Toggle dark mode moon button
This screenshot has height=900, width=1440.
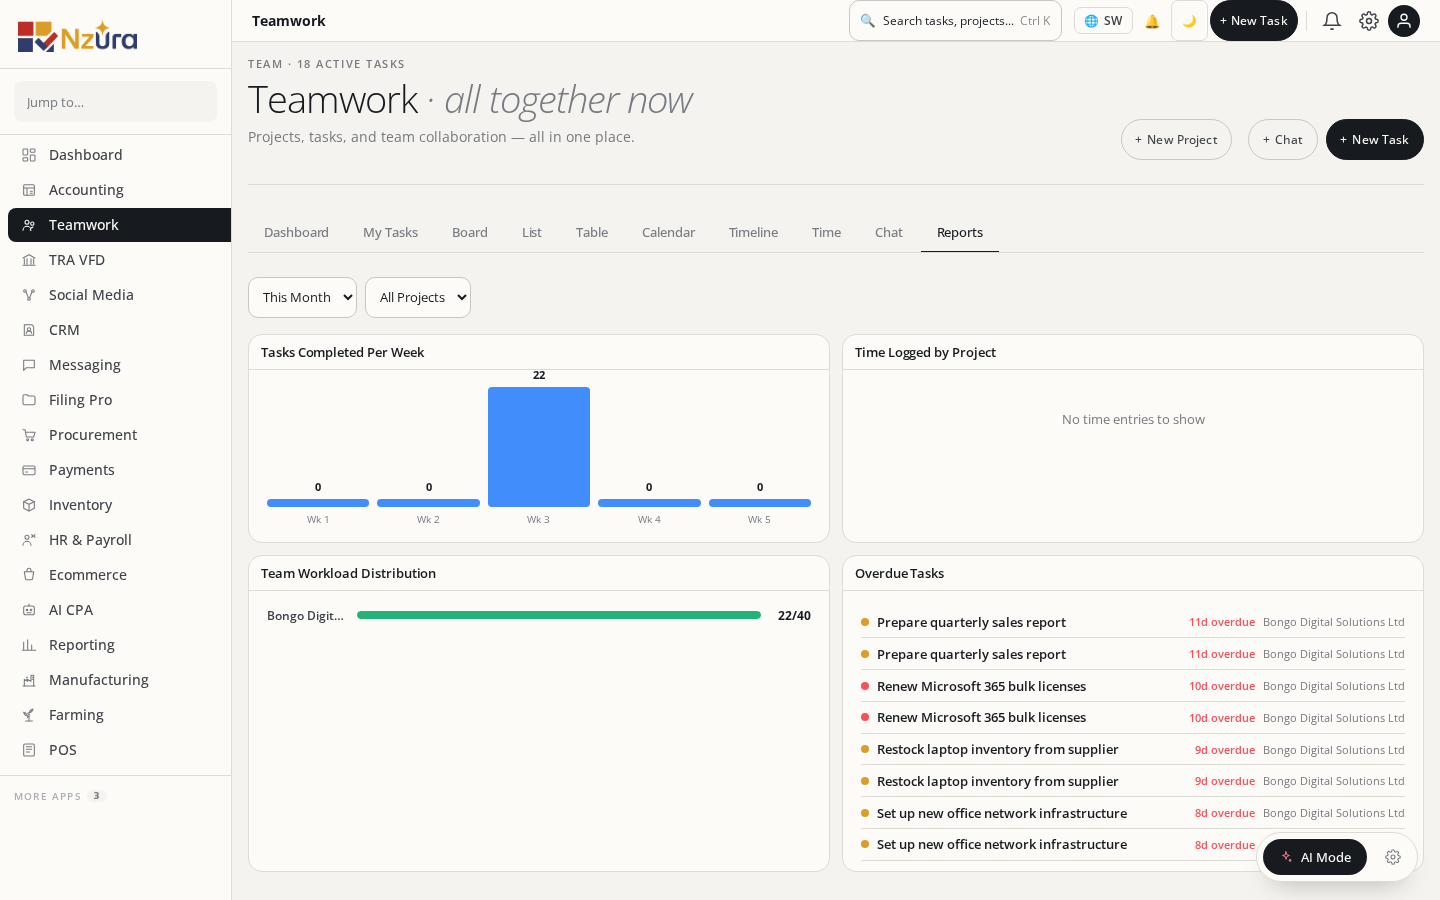click(1189, 21)
